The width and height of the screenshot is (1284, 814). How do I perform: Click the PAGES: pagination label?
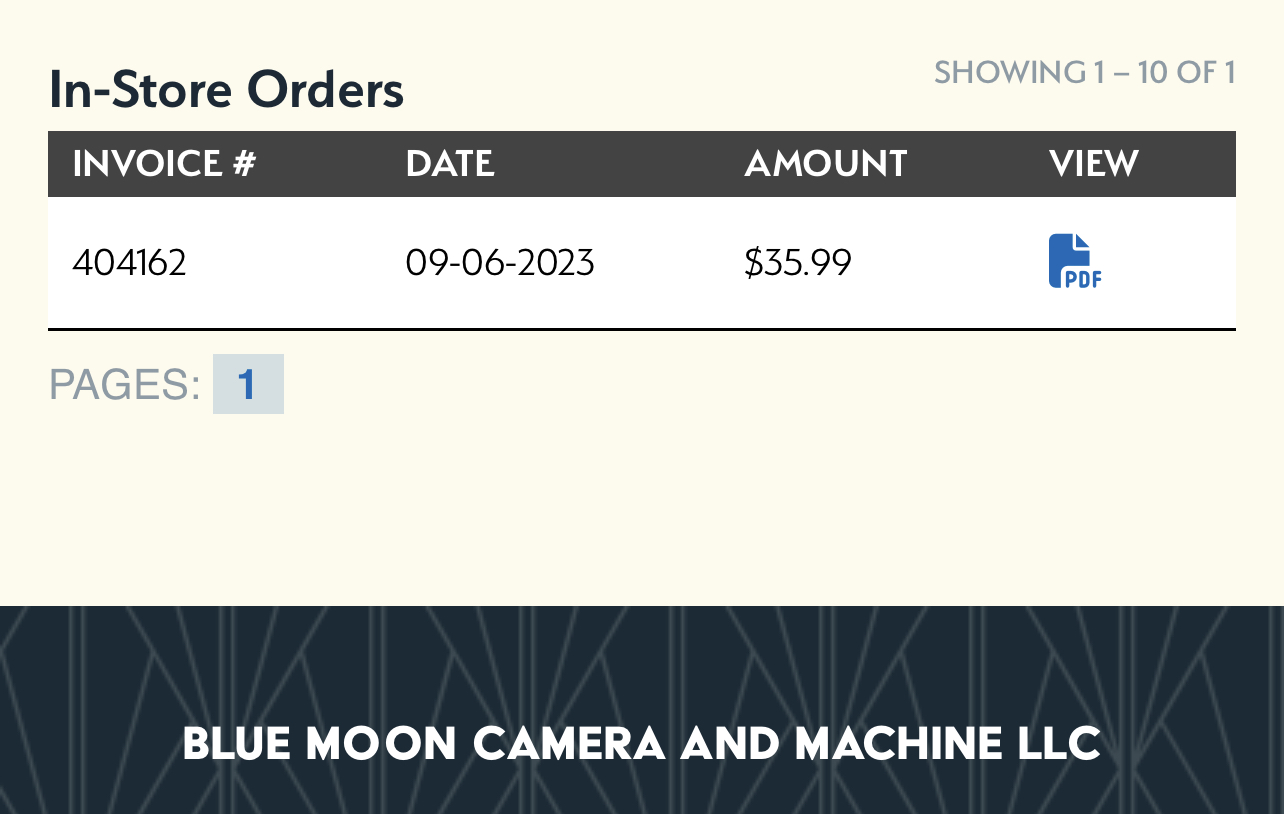tap(125, 385)
